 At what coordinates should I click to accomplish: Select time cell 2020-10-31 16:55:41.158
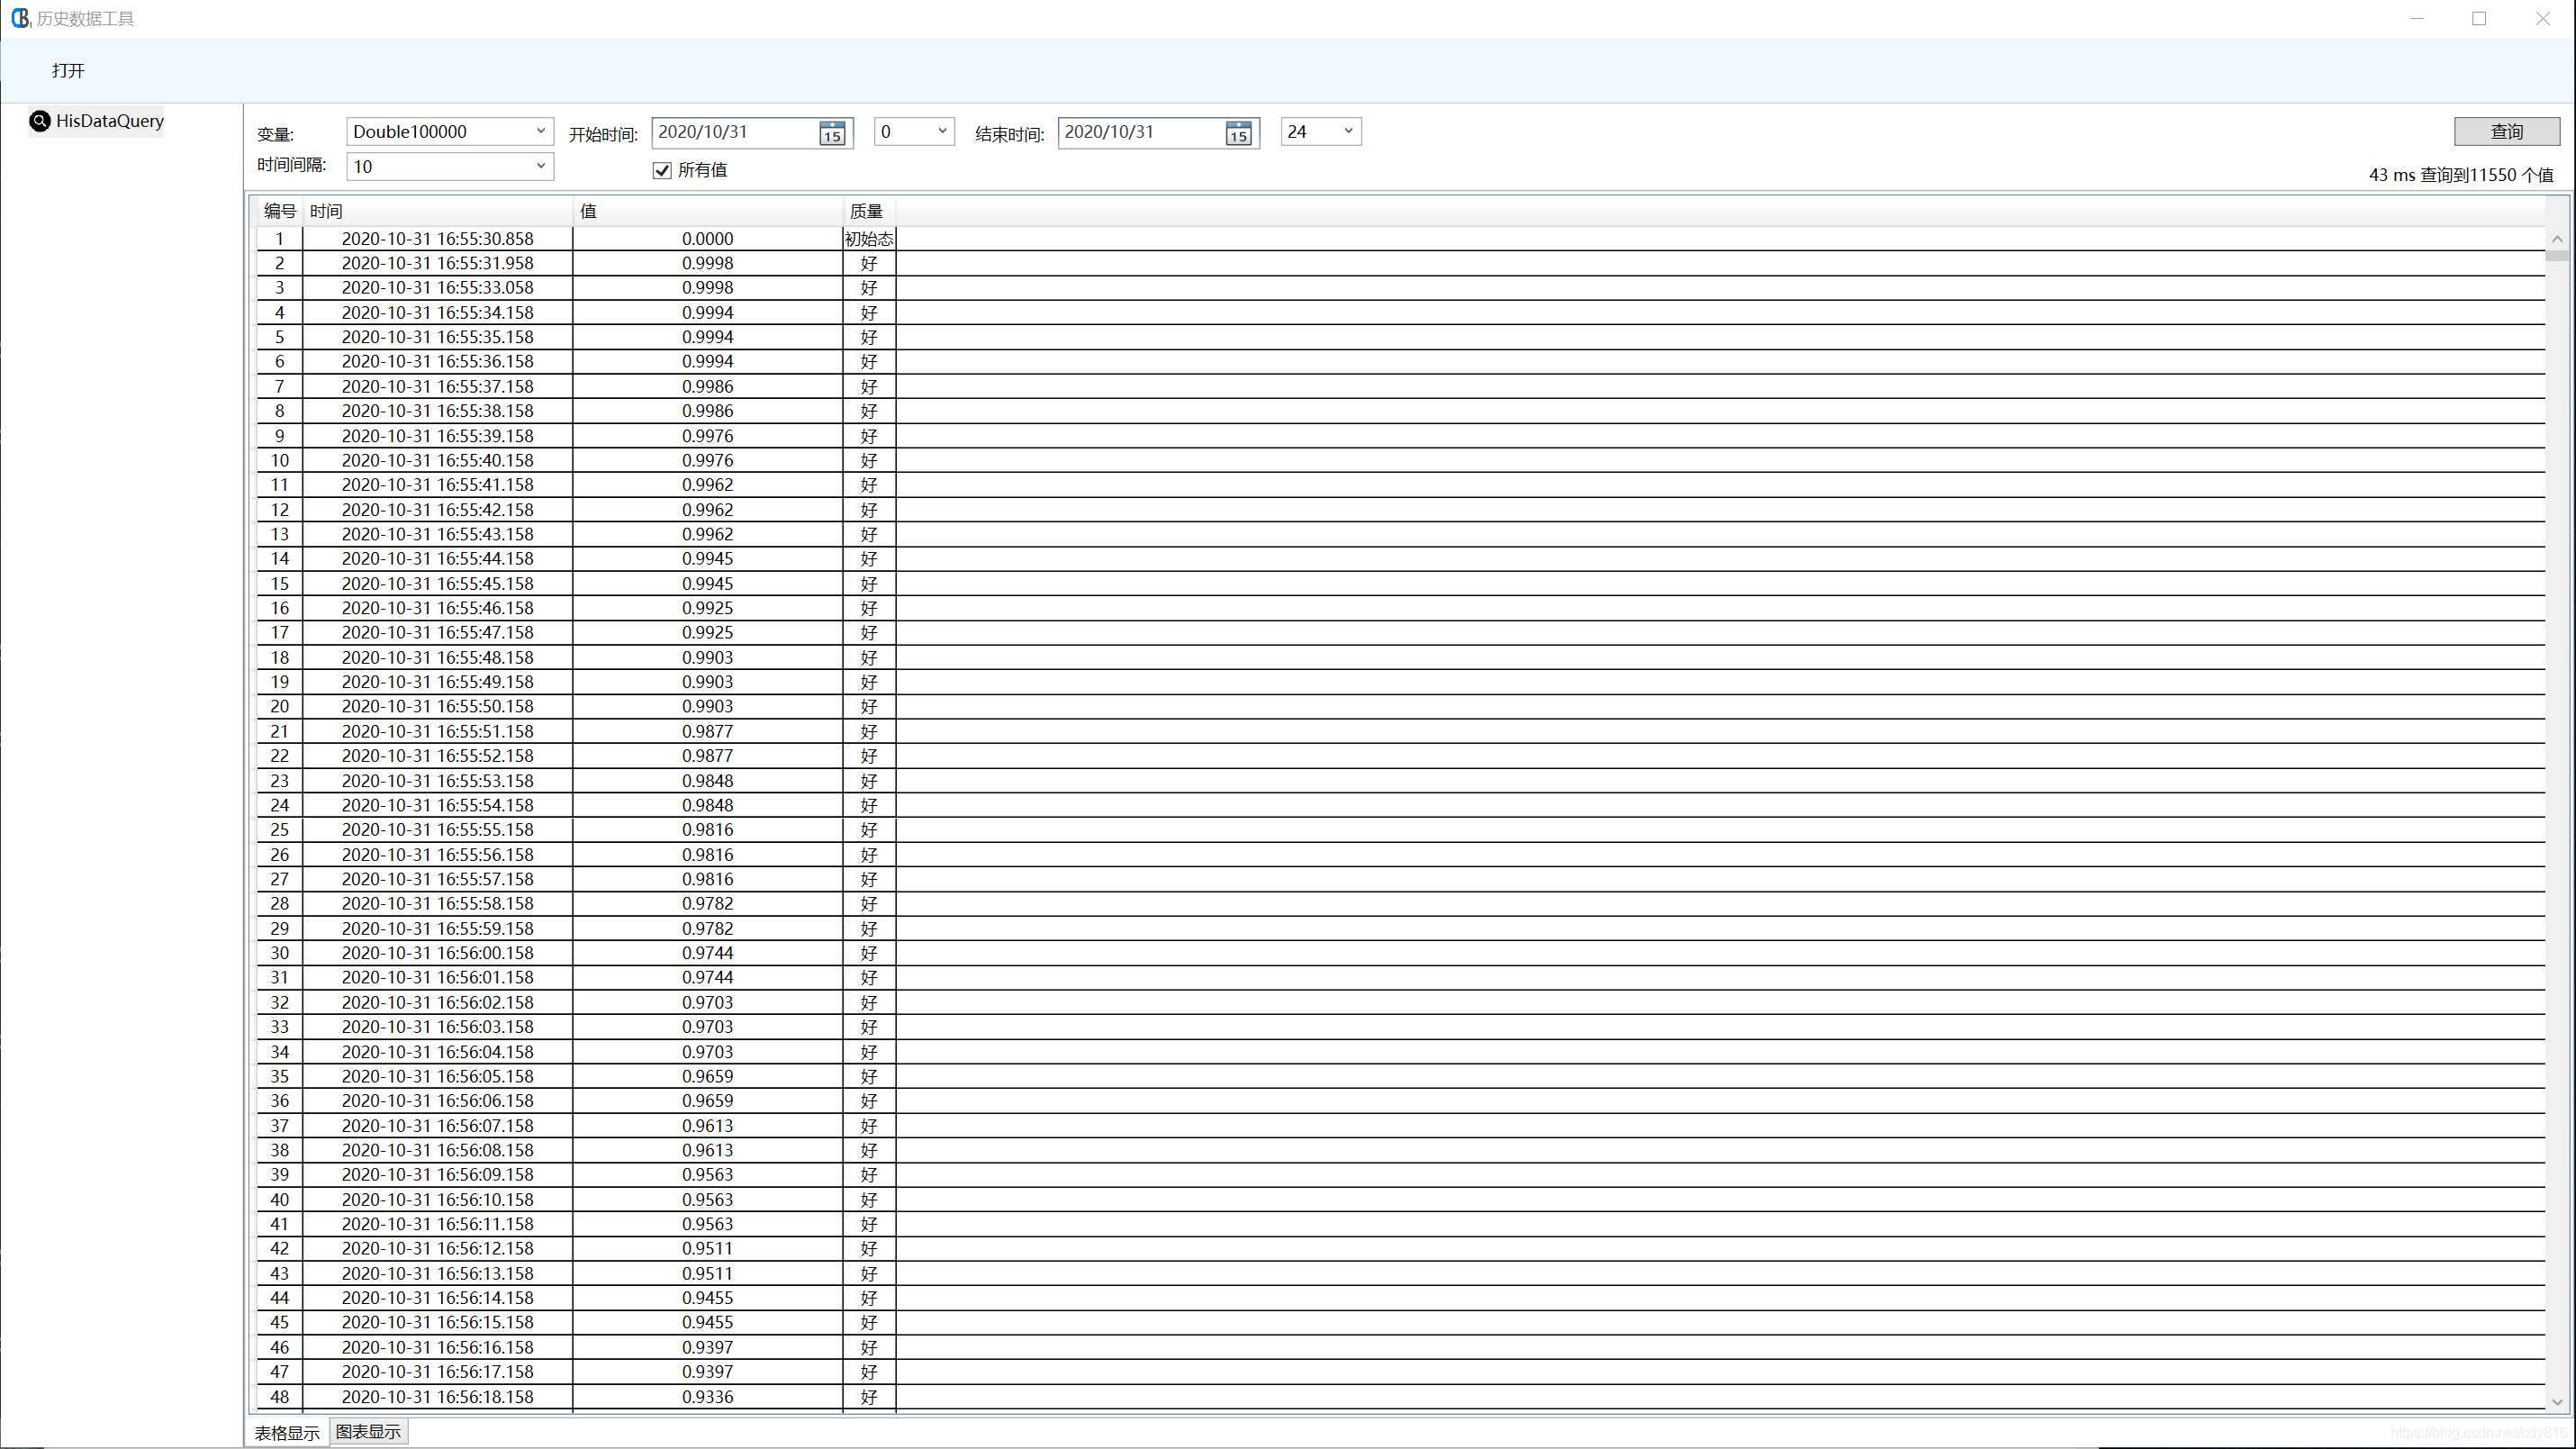pos(438,485)
